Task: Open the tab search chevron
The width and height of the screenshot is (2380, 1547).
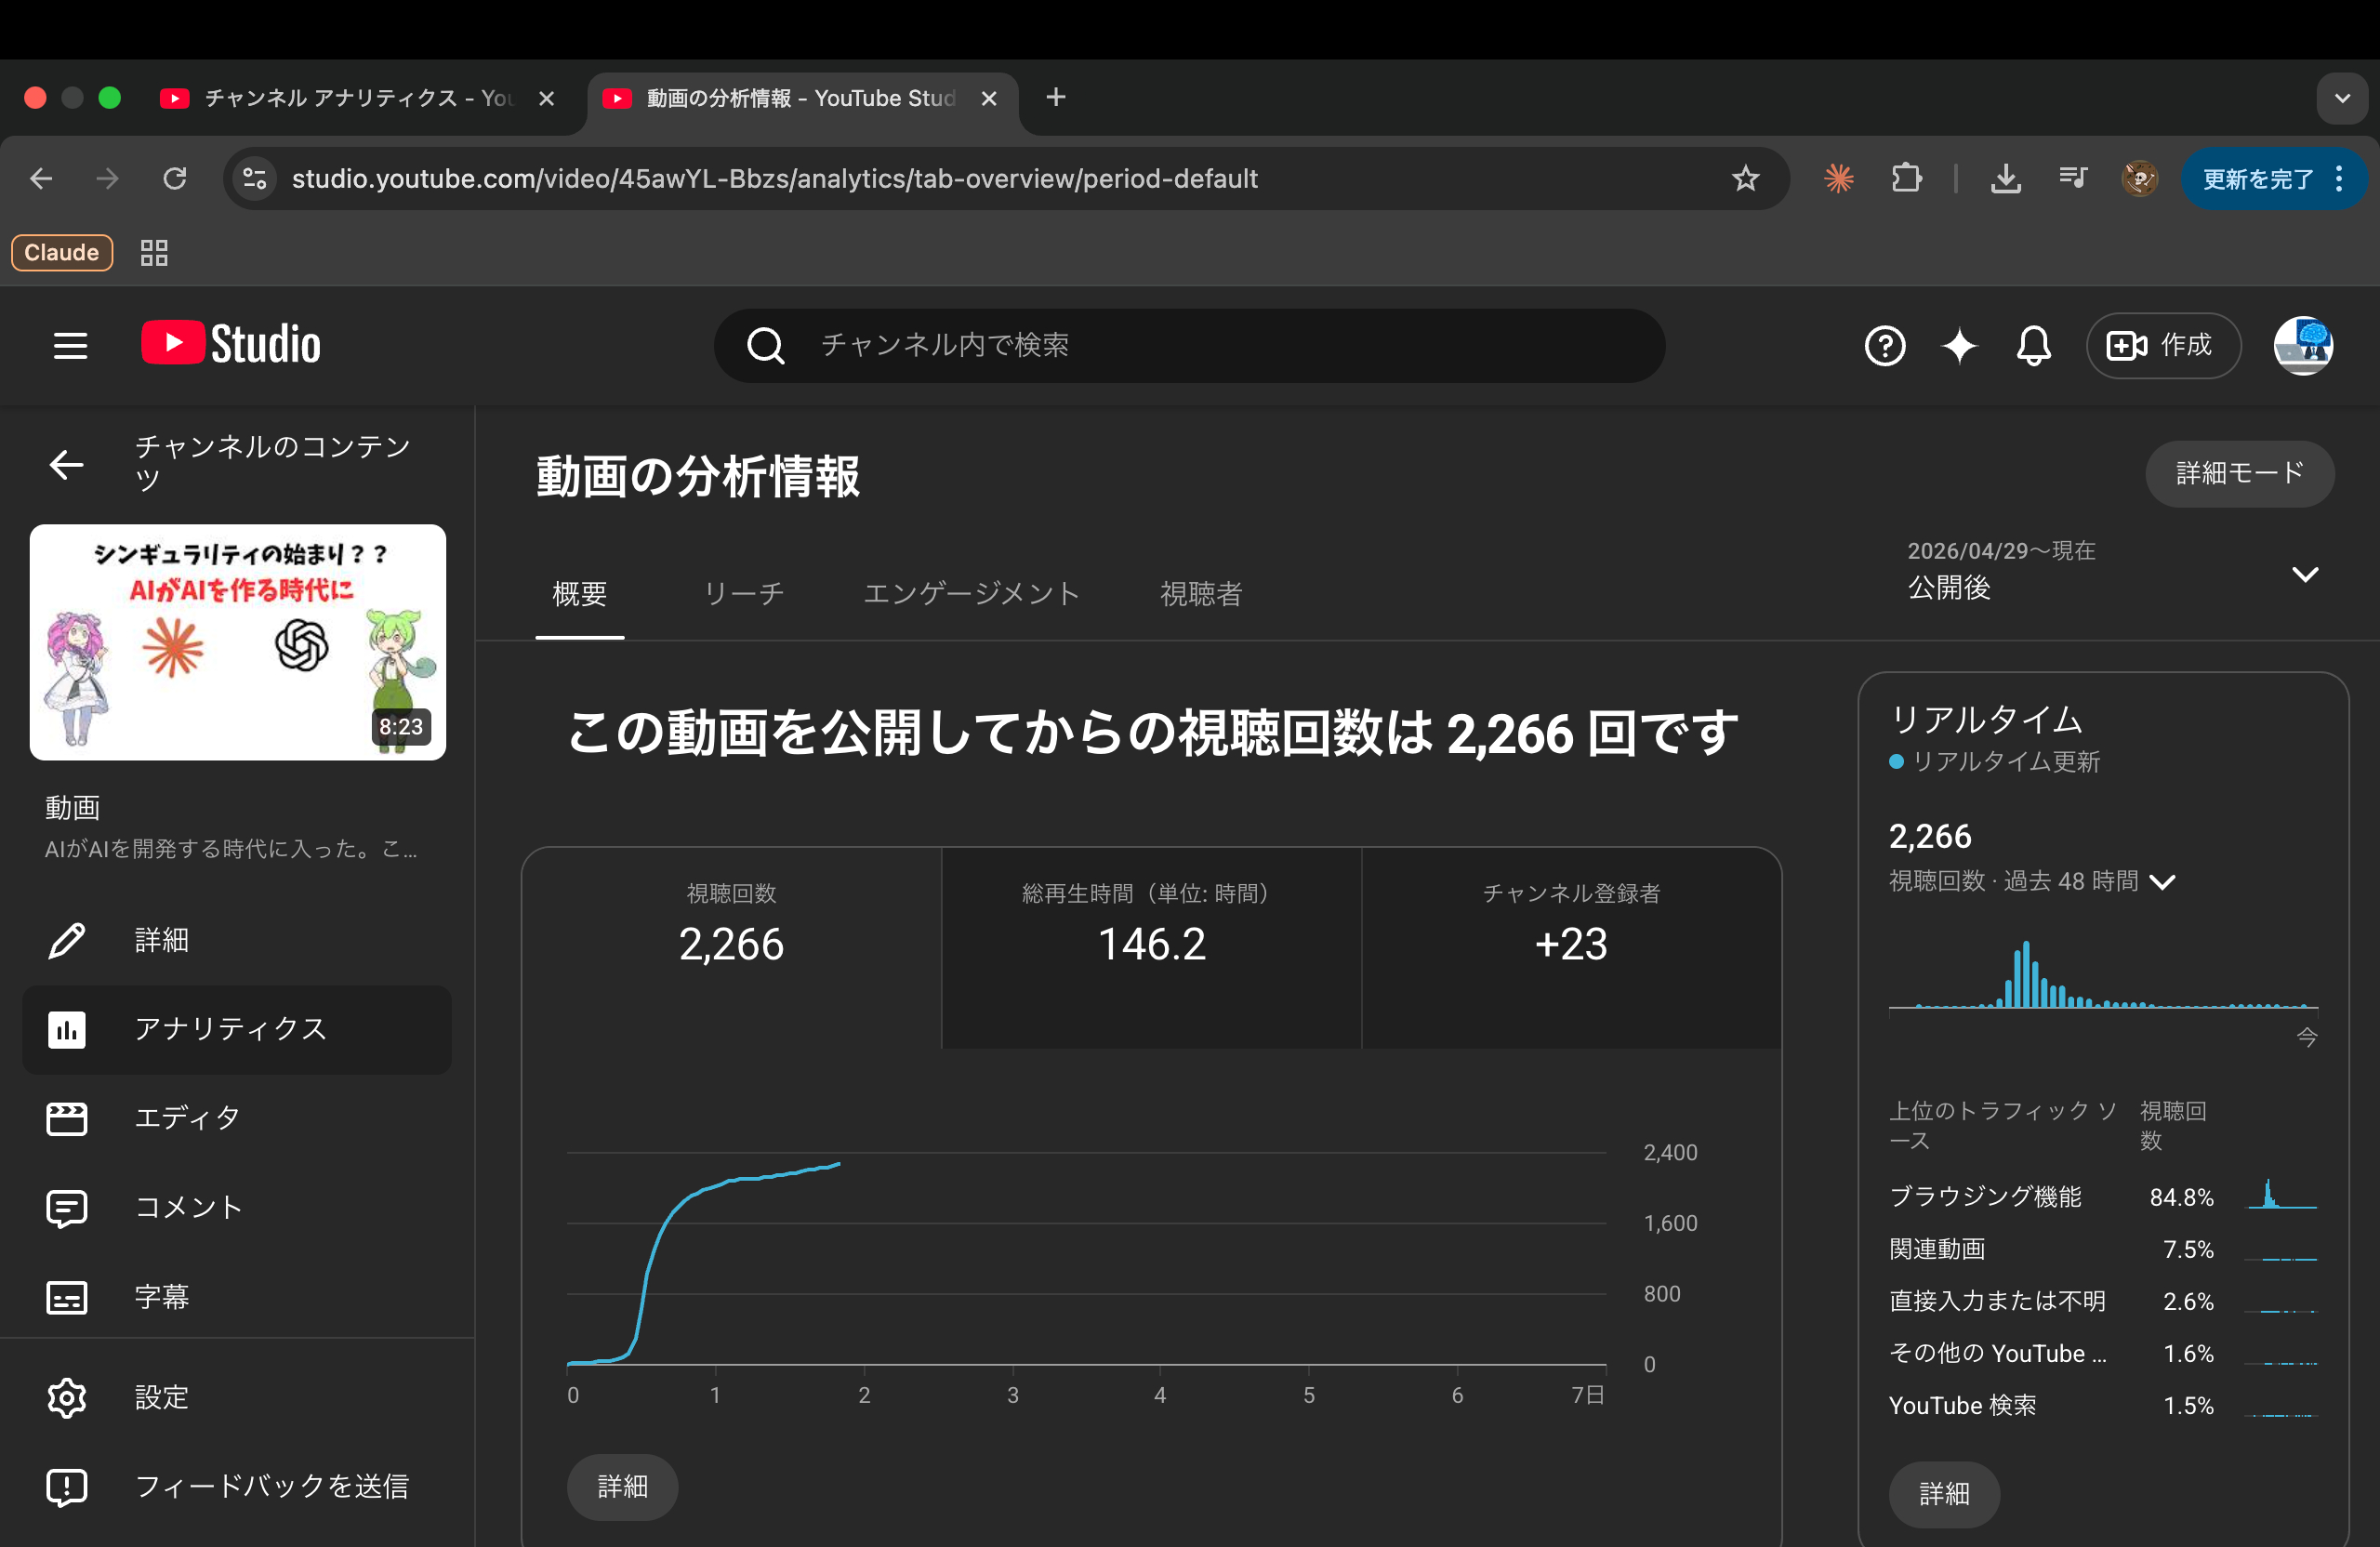Action: tap(2342, 98)
